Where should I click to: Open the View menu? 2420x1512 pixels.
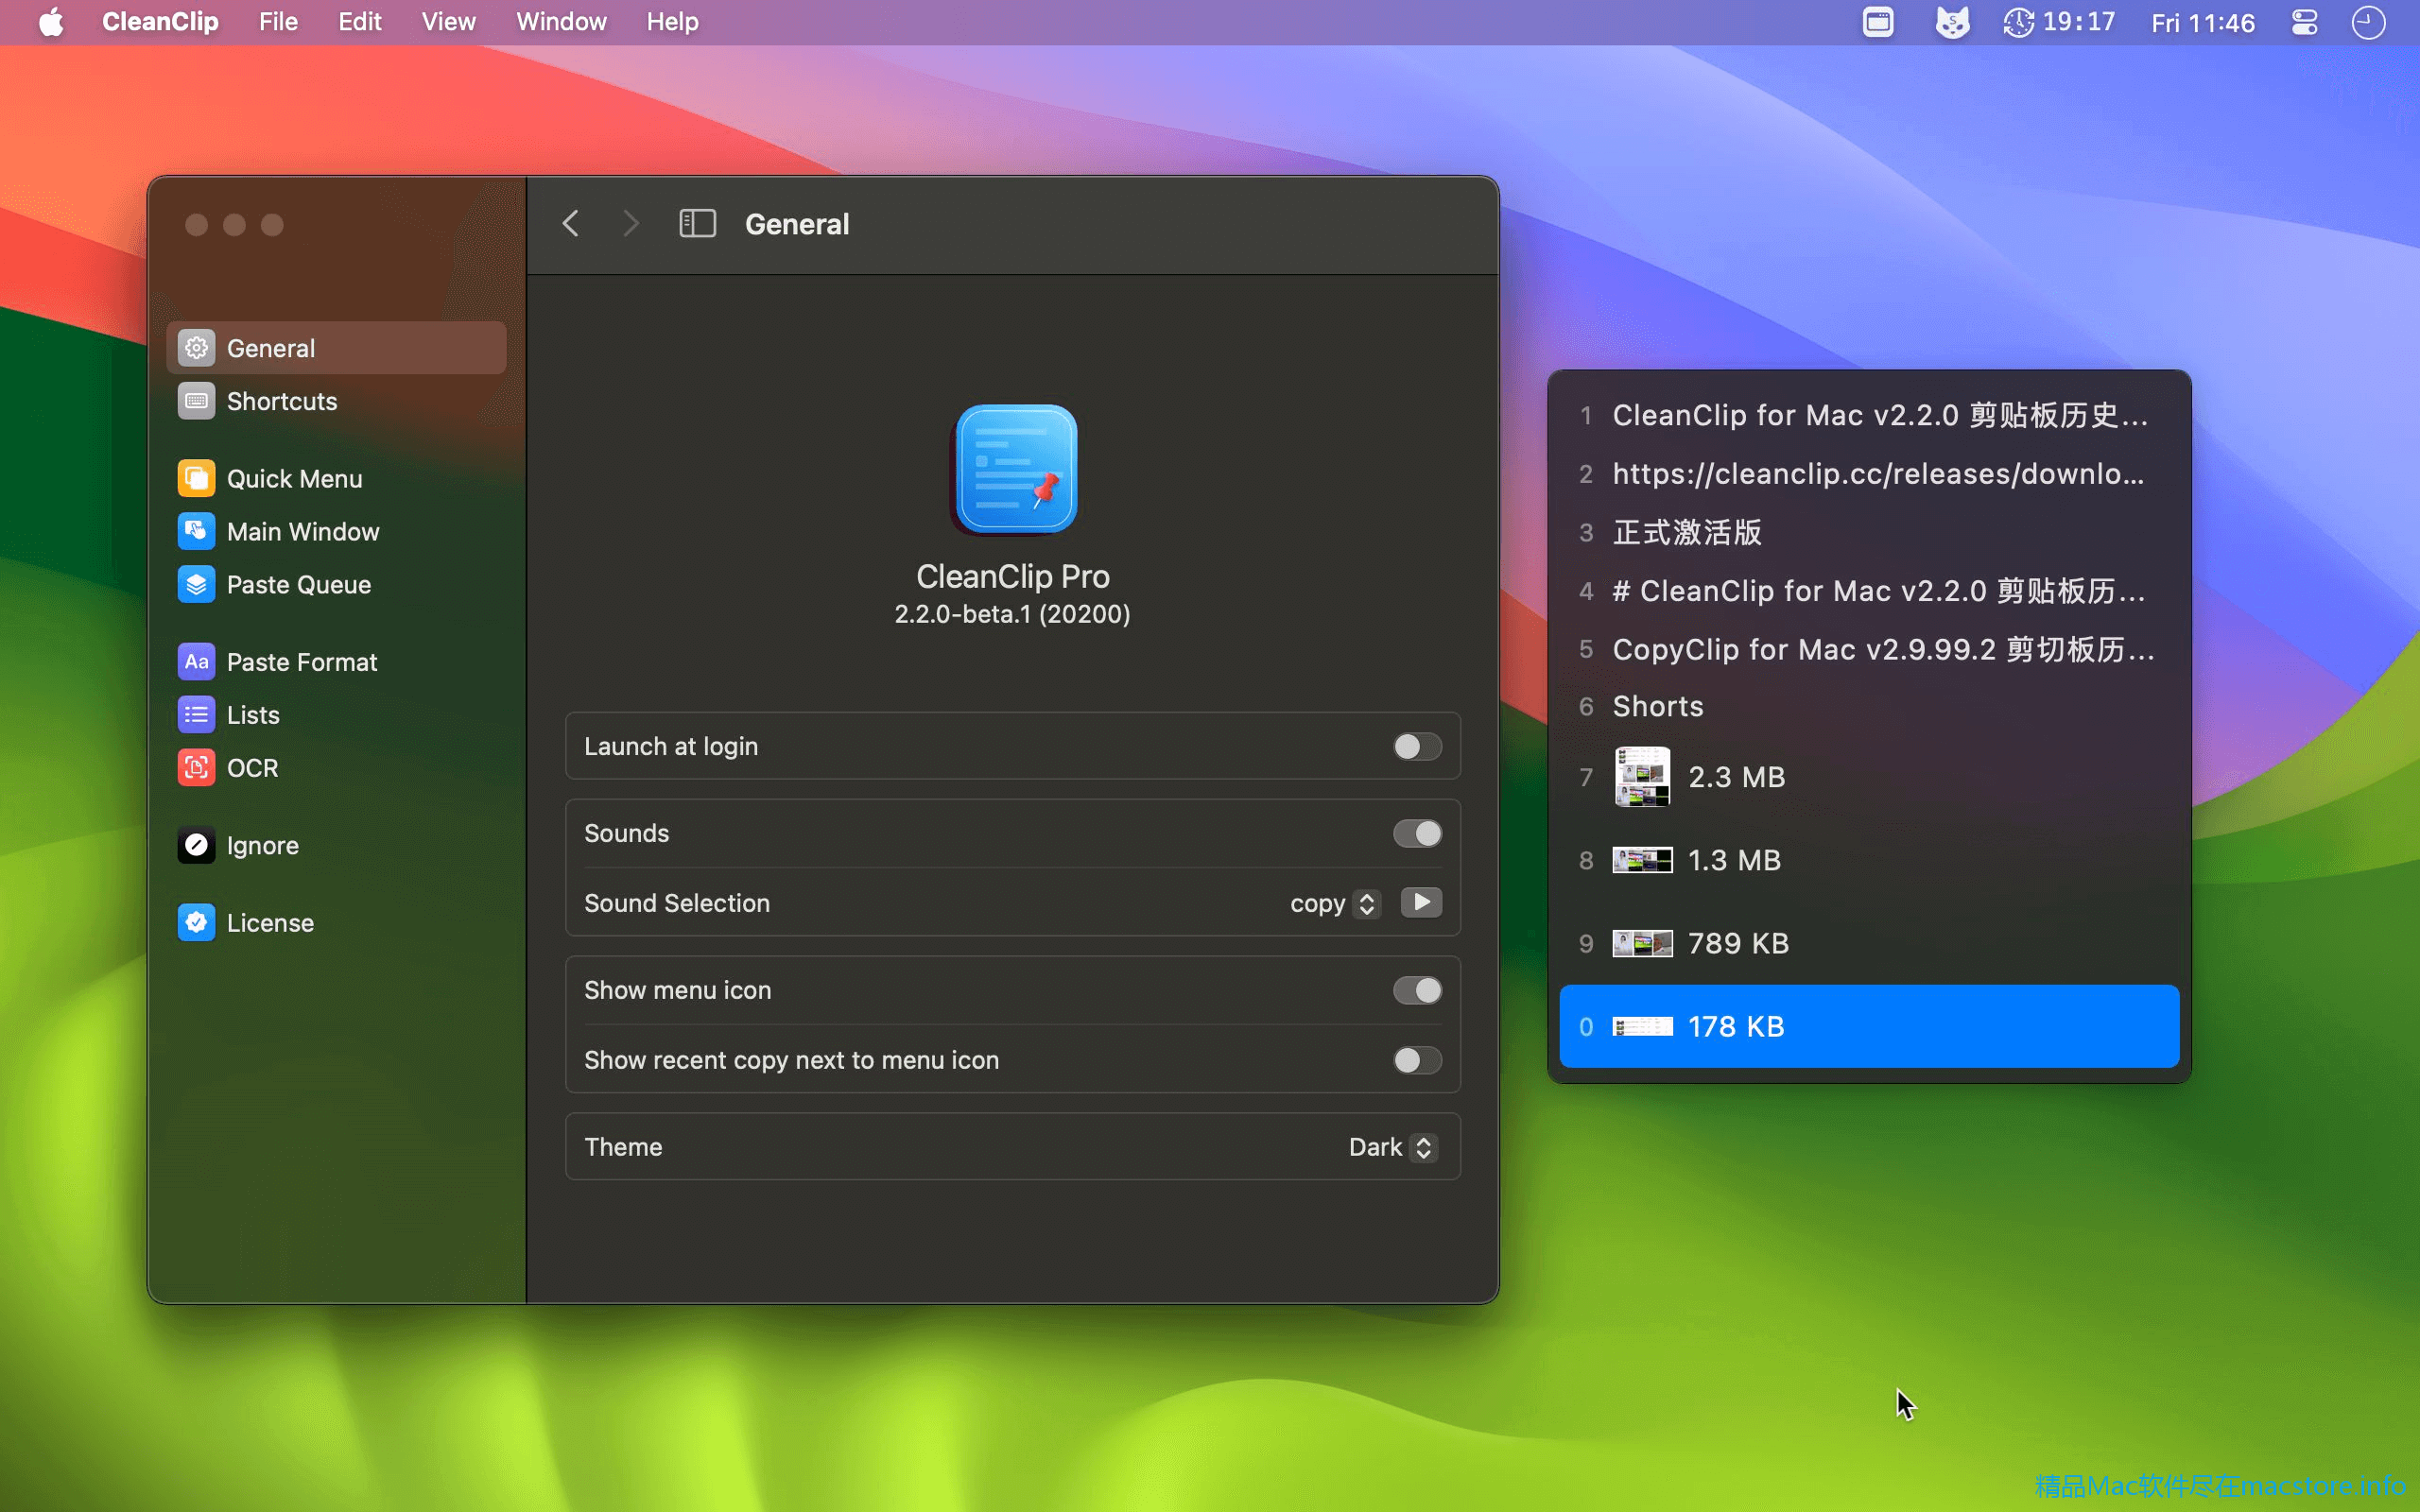(448, 22)
